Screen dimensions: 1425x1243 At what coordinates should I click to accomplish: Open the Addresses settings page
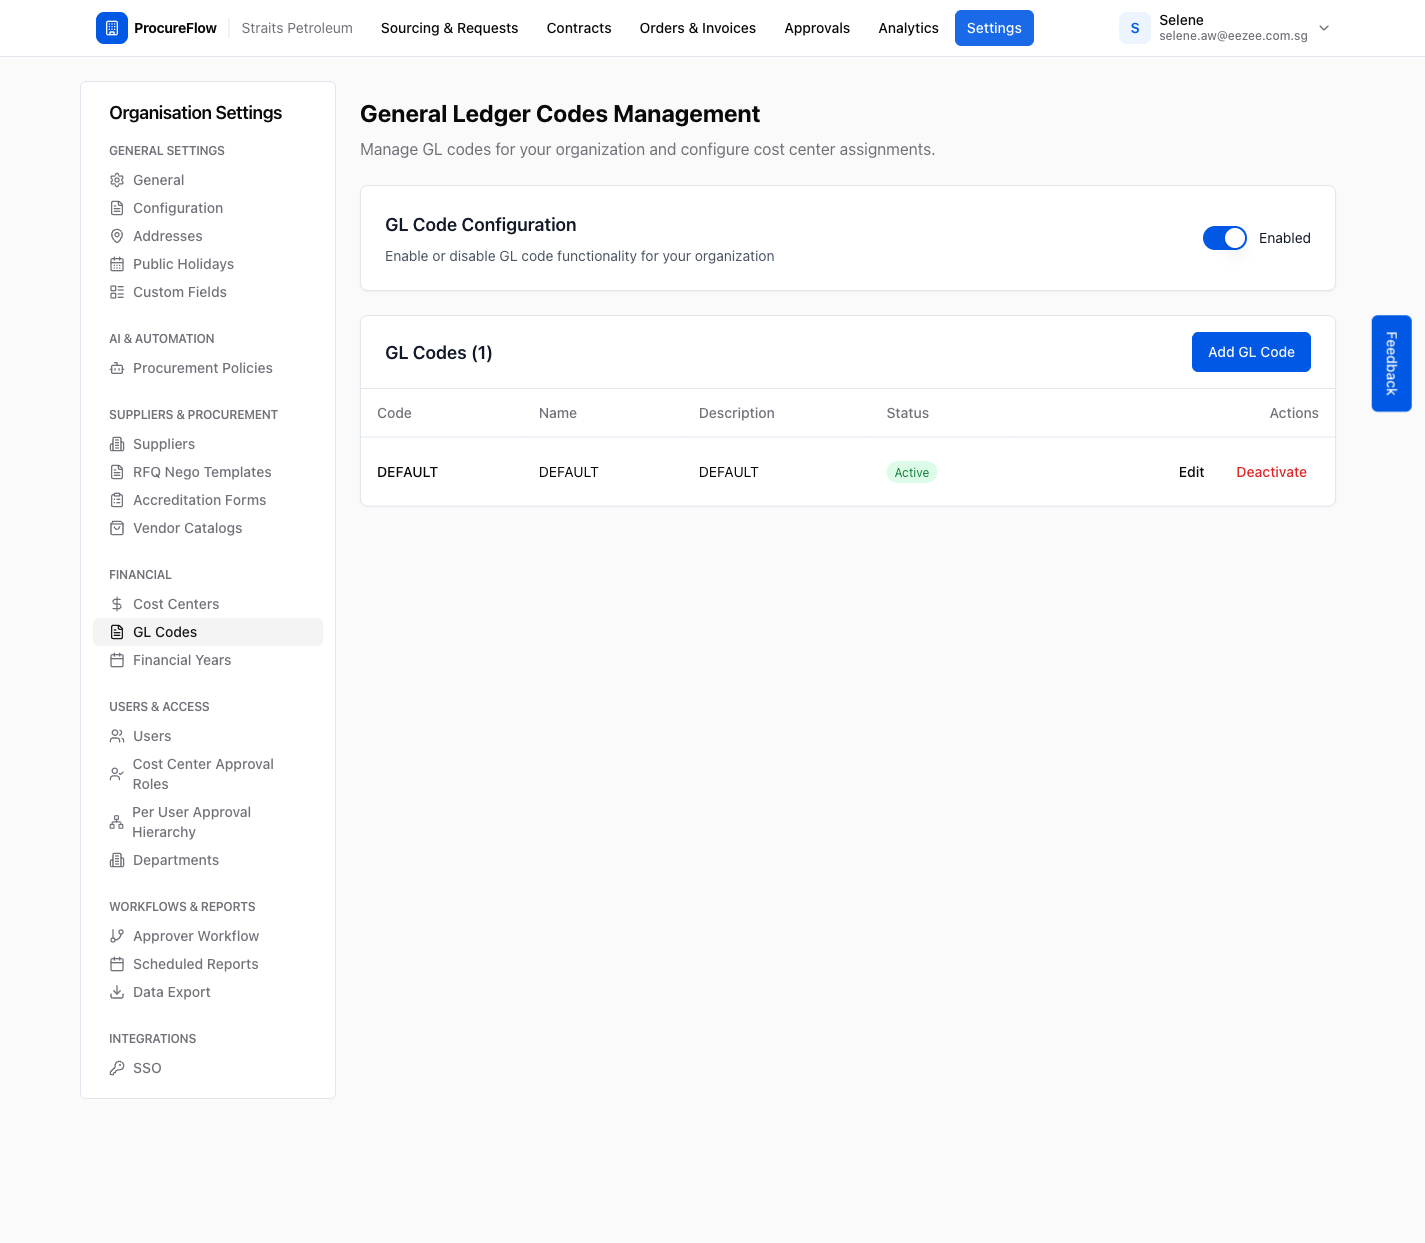tap(208, 236)
